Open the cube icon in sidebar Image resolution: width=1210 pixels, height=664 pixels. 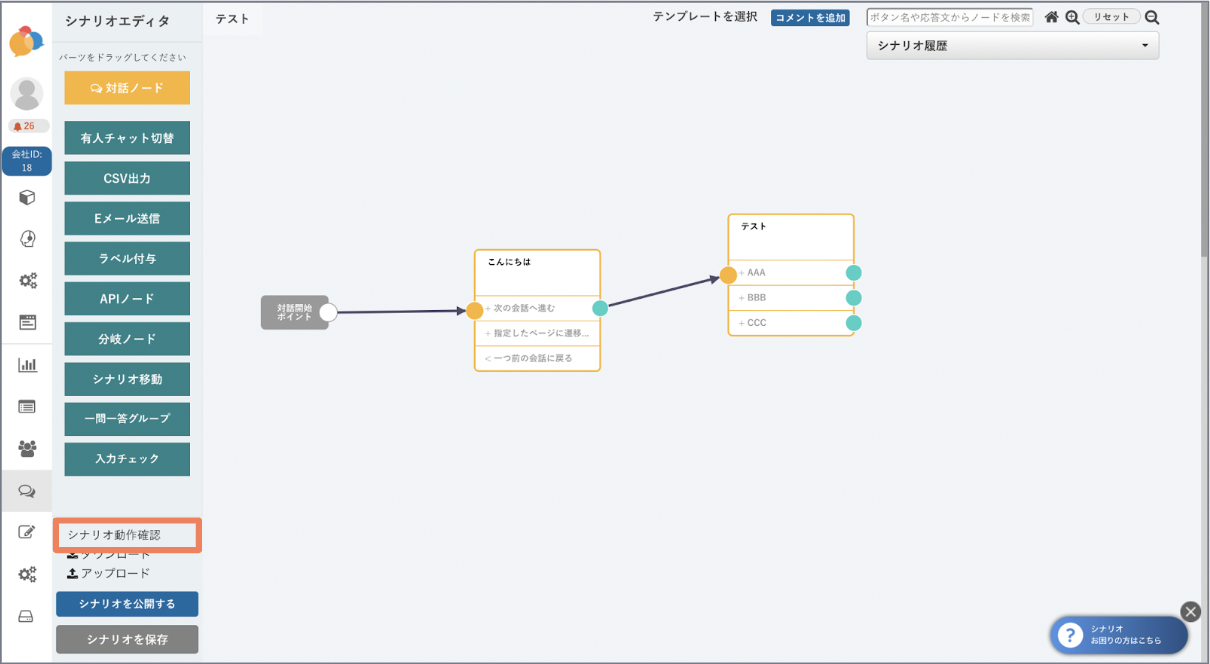pos(28,197)
